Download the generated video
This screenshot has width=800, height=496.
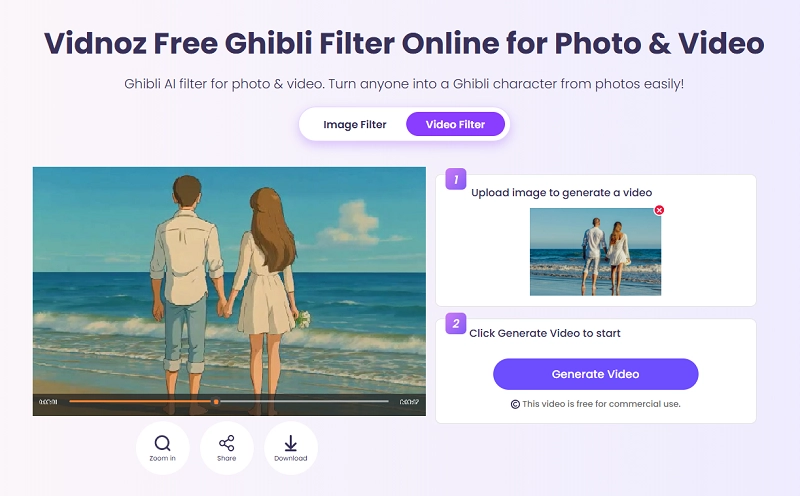point(291,448)
